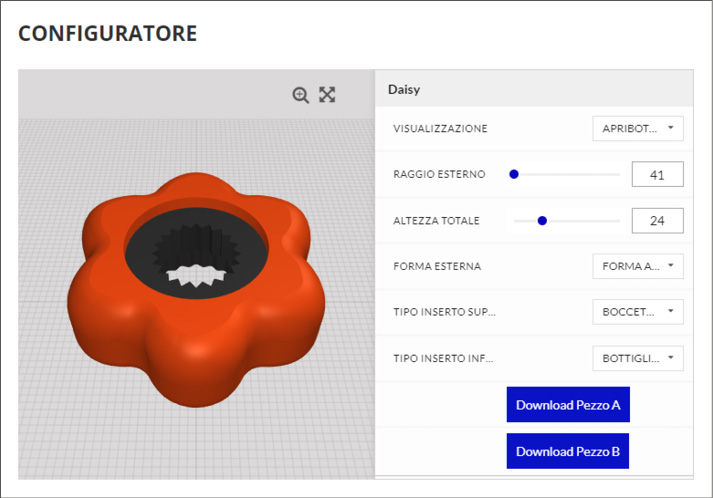Click the RAGGIO ESTERNO label
The width and height of the screenshot is (713, 498).
pyautogui.click(x=439, y=174)
